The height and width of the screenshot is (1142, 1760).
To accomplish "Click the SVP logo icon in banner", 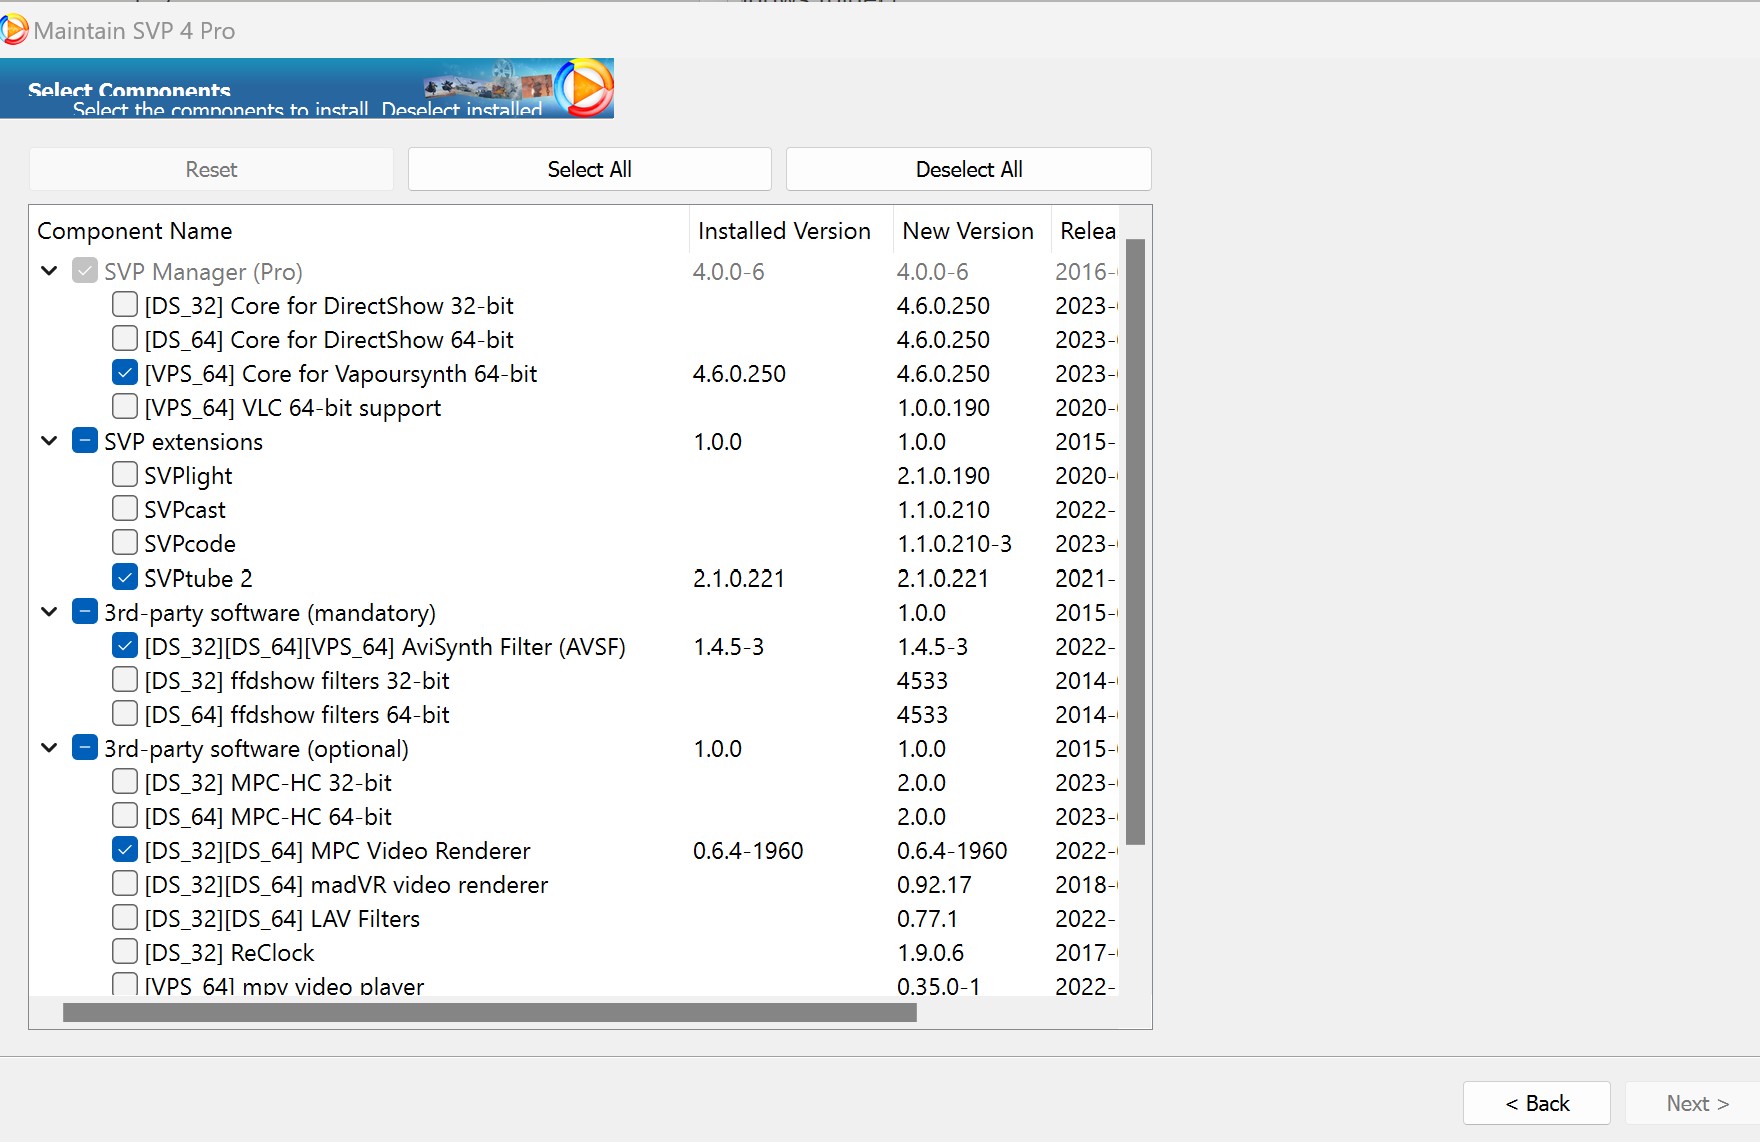I will tap(584, 88).
